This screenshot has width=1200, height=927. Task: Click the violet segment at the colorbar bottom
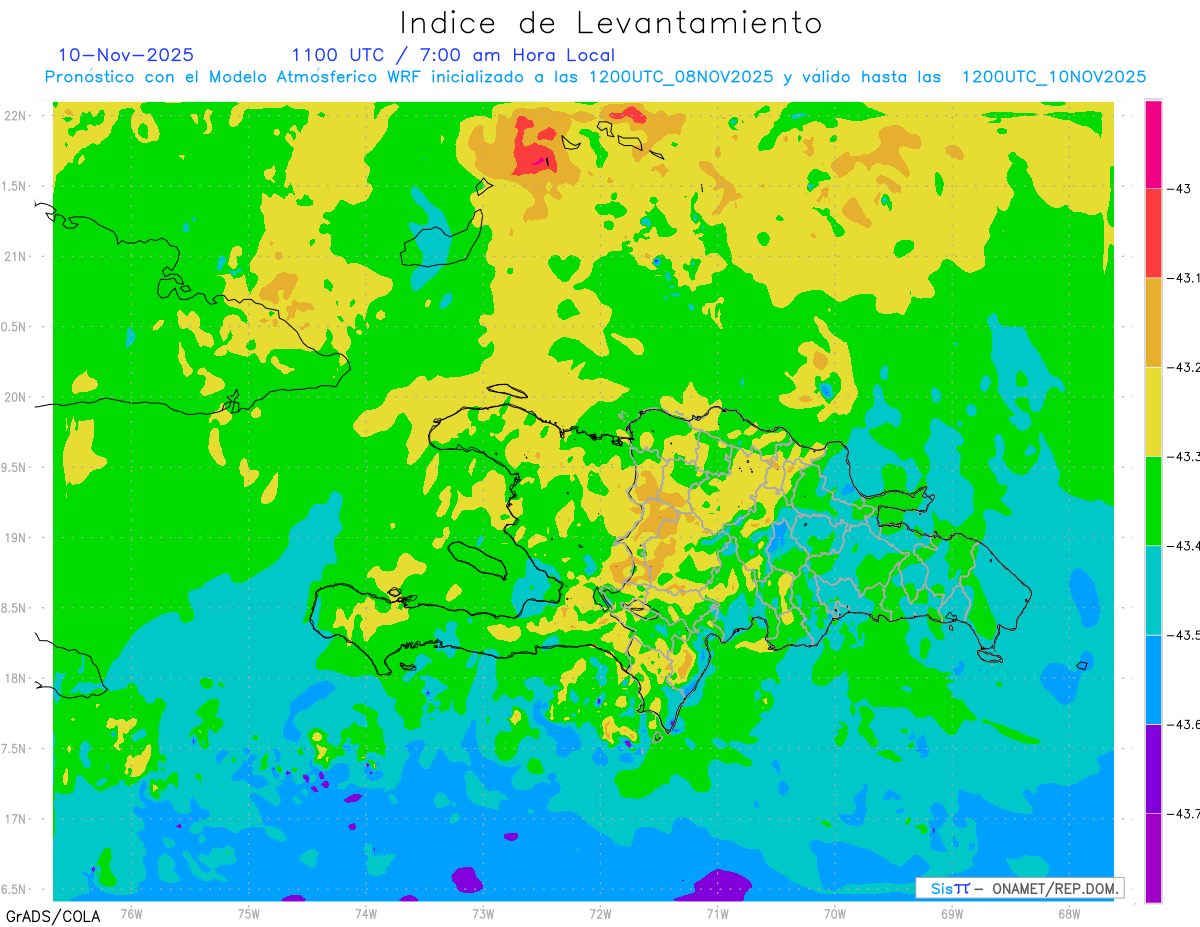click(1153, 858)
